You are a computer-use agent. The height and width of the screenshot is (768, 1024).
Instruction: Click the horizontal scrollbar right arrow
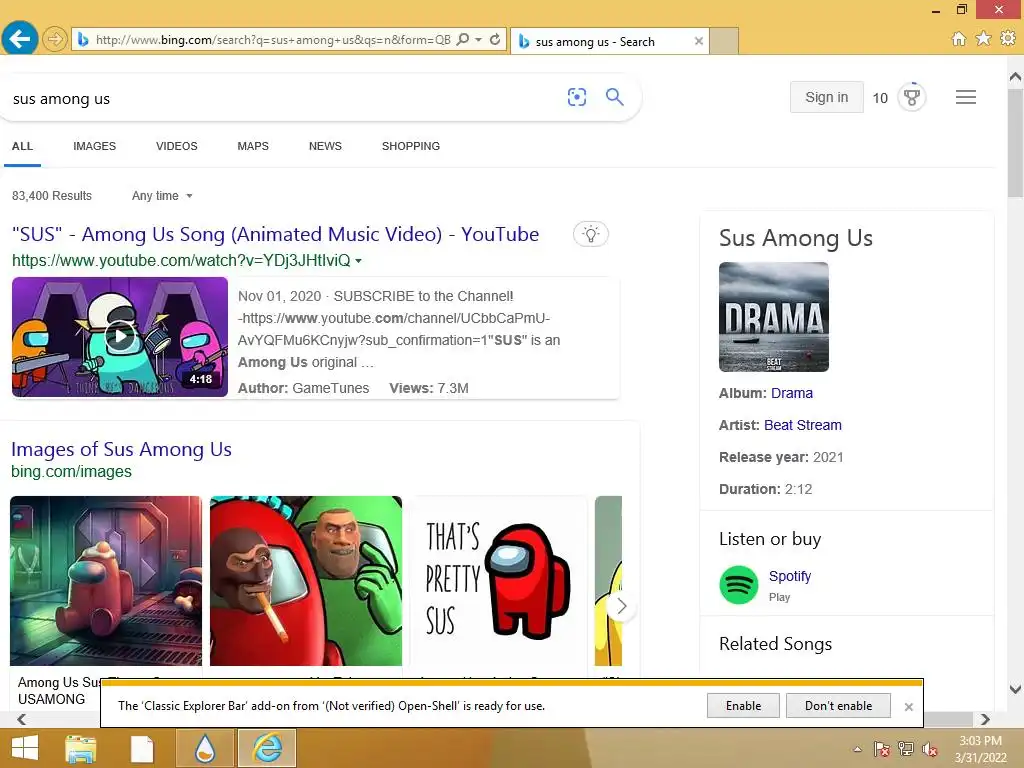coord(985,719)
